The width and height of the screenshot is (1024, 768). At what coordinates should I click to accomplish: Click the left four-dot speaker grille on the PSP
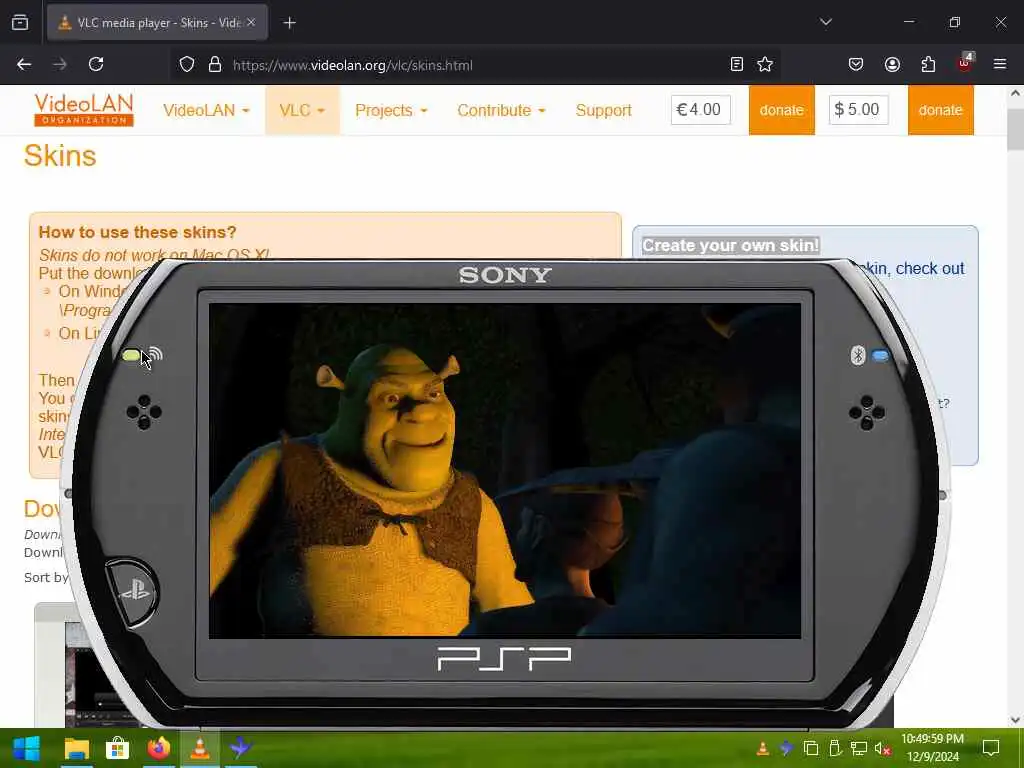(144, 412)
